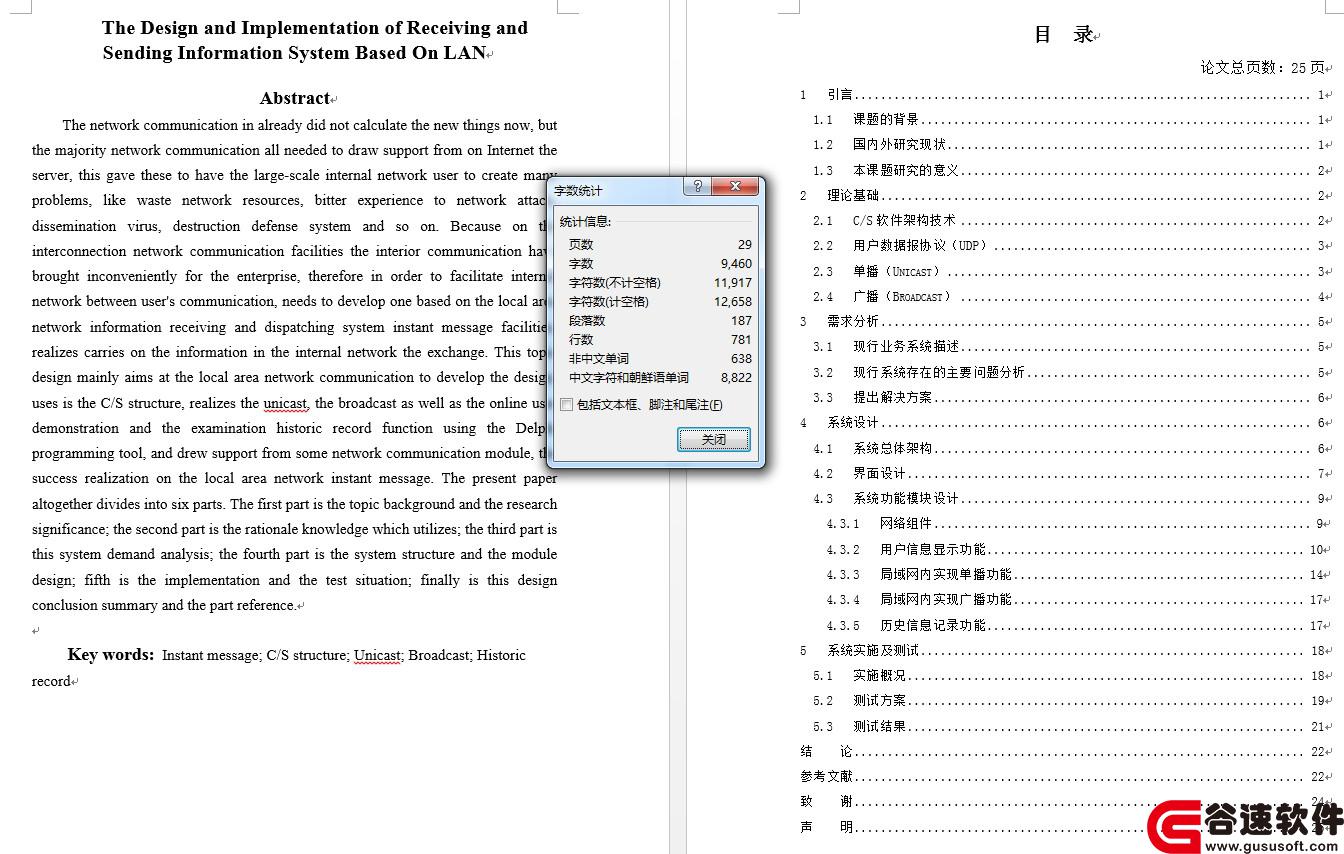Click the English title of the paper

click(314, 40)
